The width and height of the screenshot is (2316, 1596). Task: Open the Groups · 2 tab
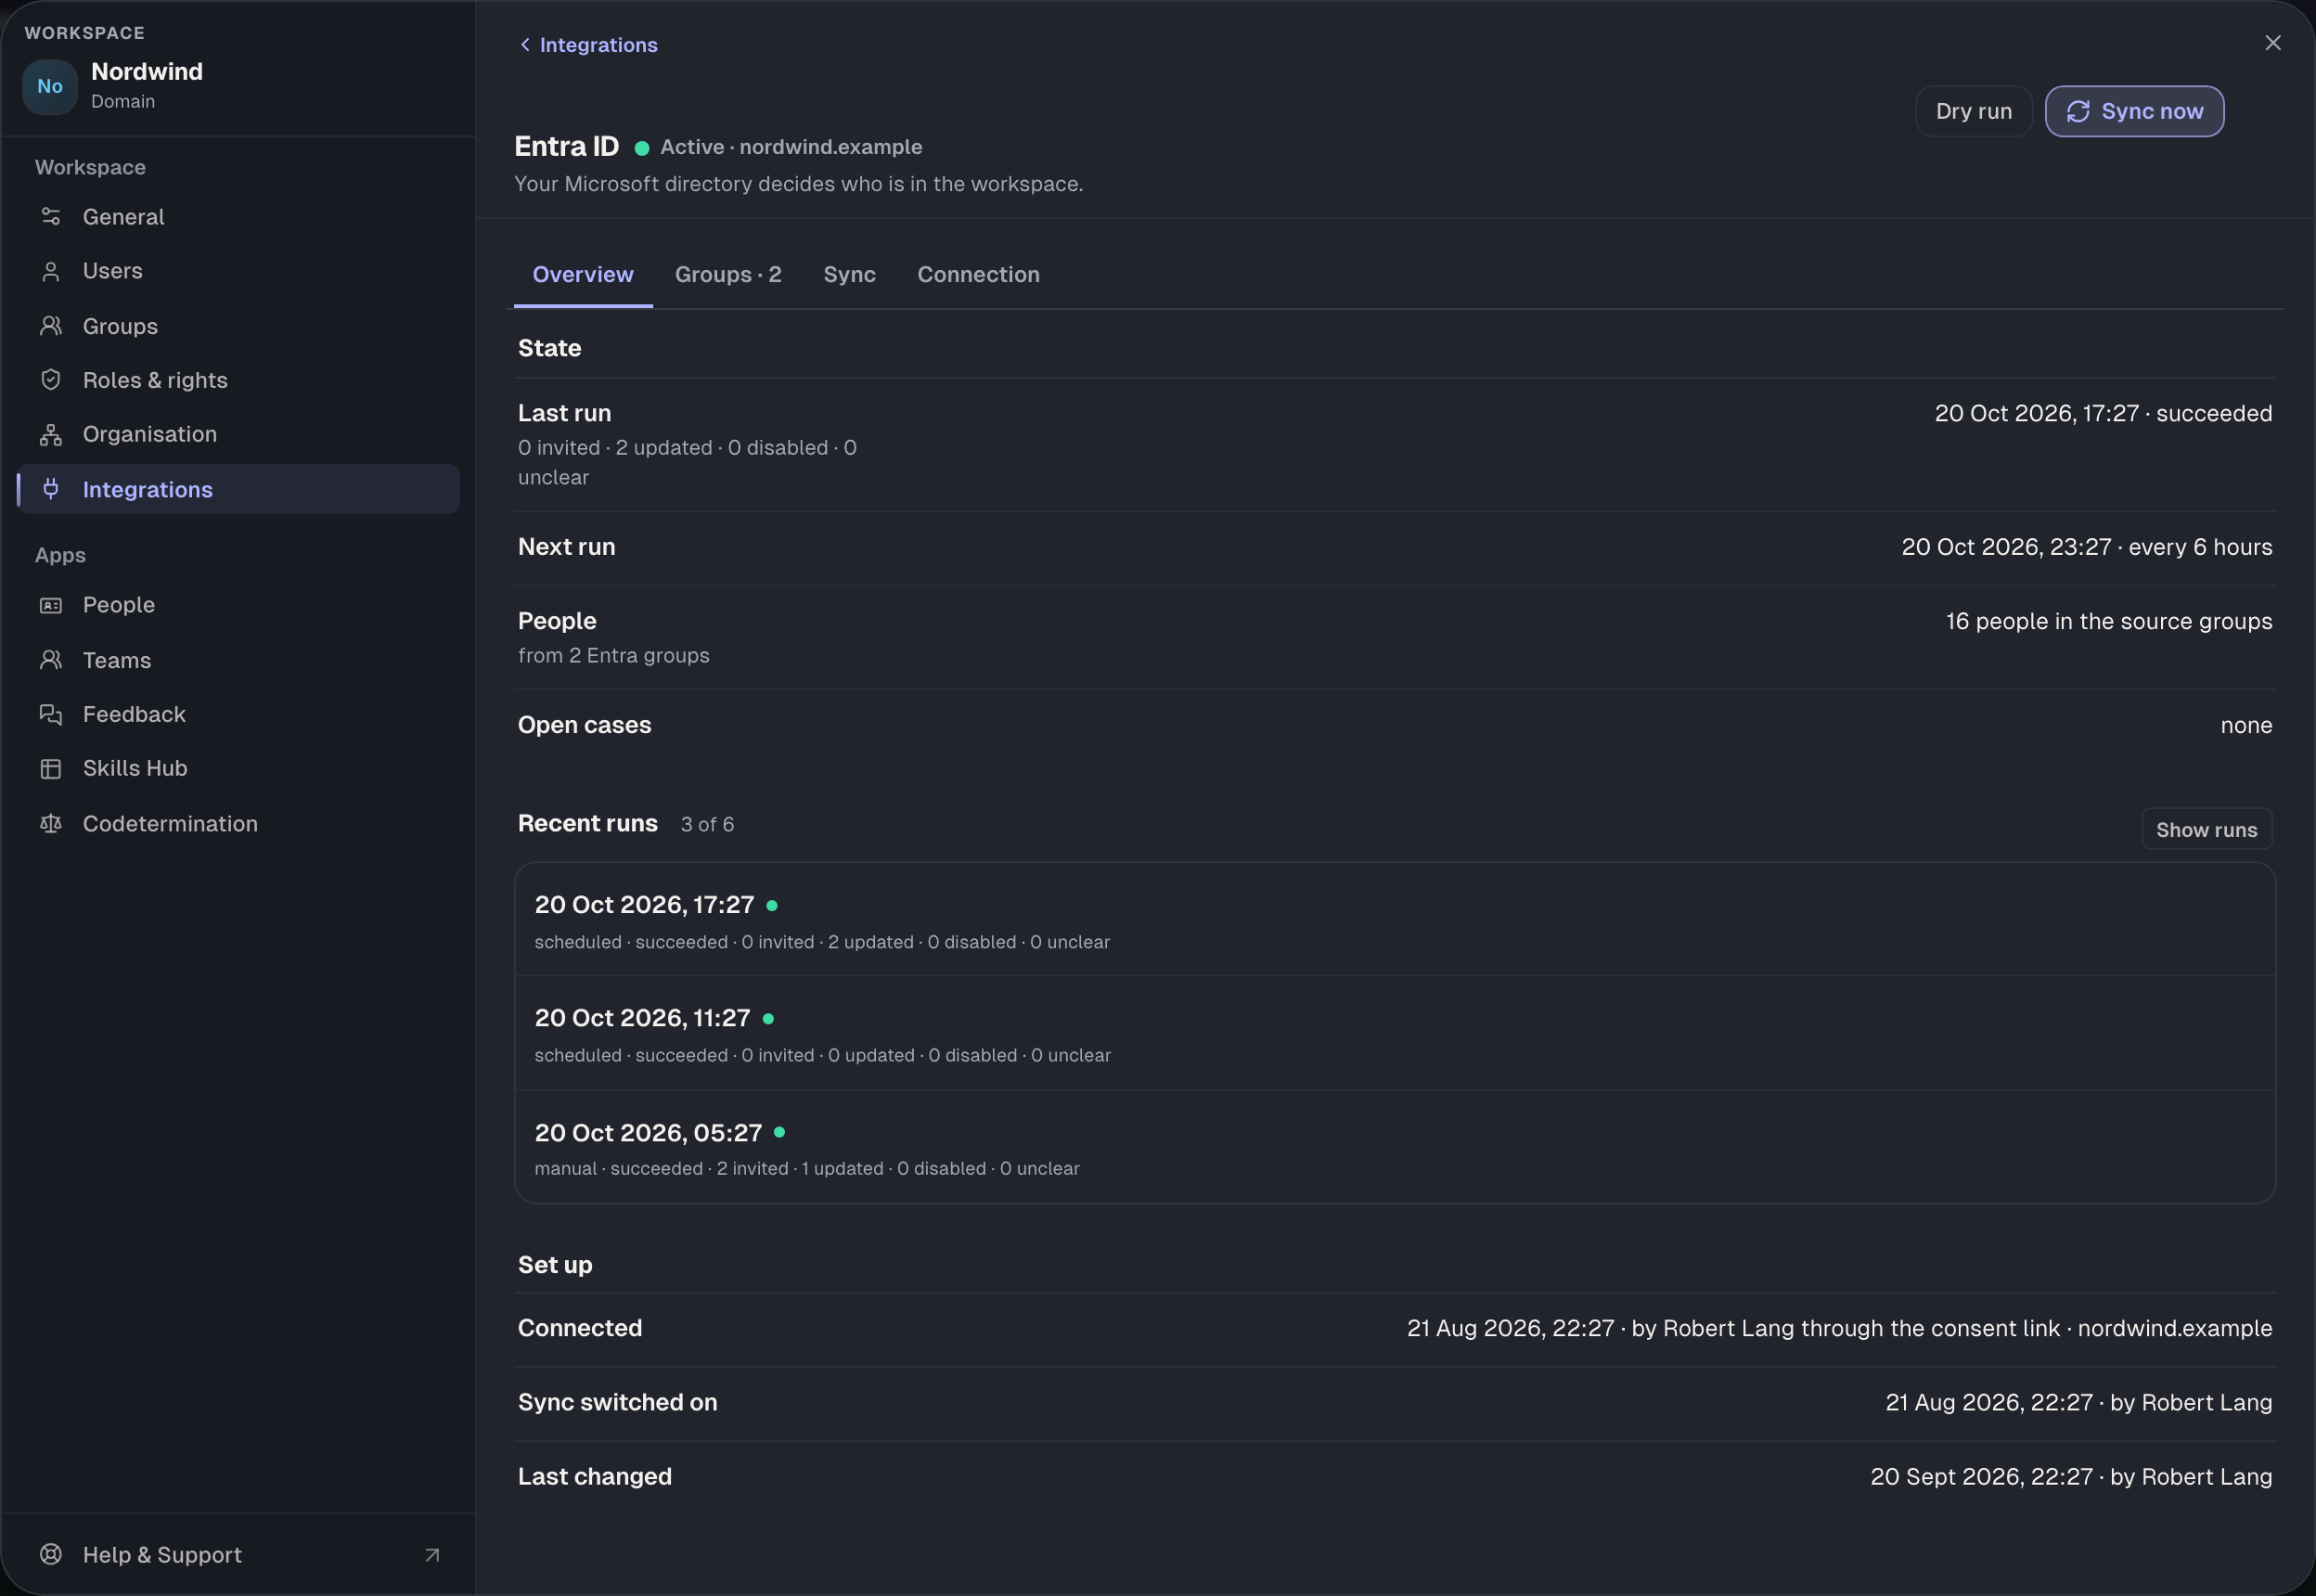point(728,274)
